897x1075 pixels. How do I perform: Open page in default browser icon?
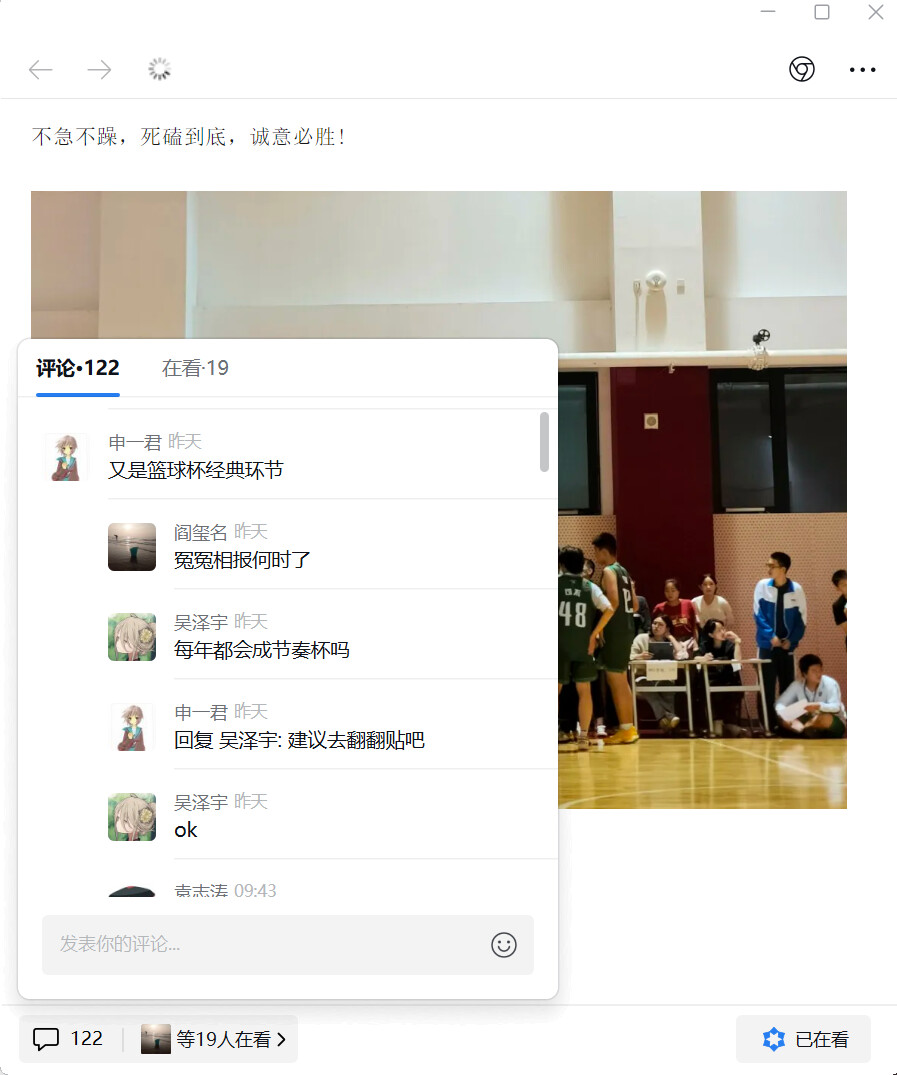point(802,69)
